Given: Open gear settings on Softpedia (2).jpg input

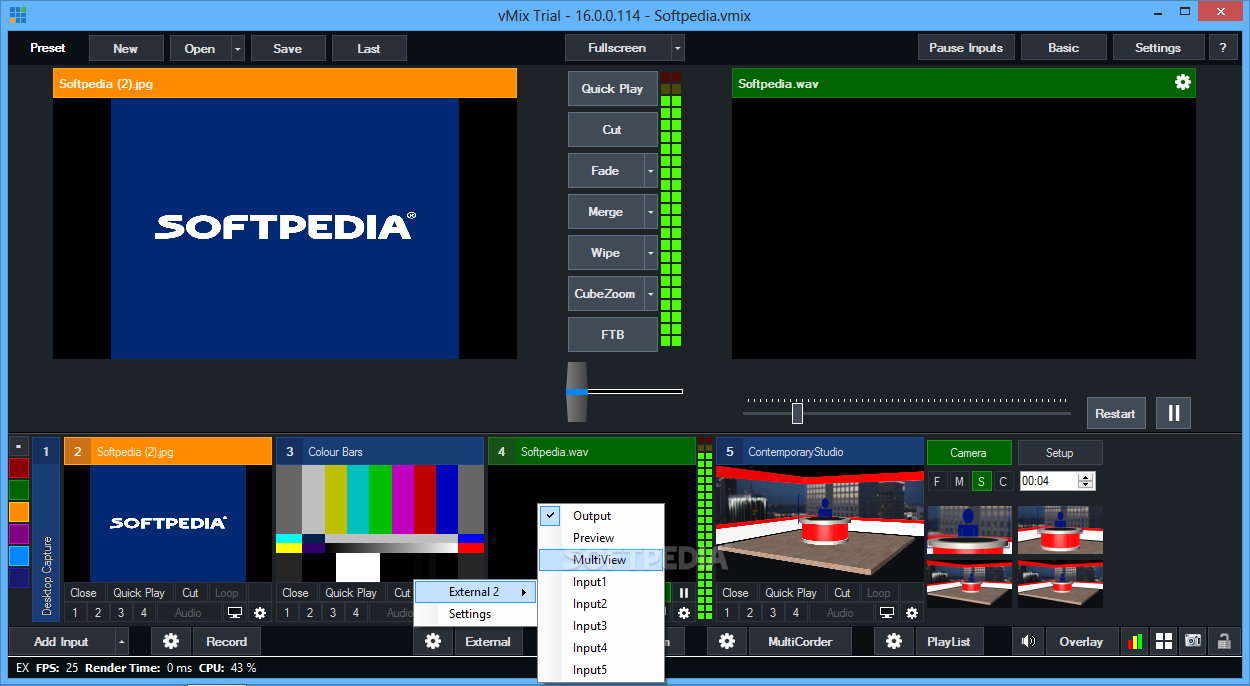Looking at the screenshot, I should (260, 613).
